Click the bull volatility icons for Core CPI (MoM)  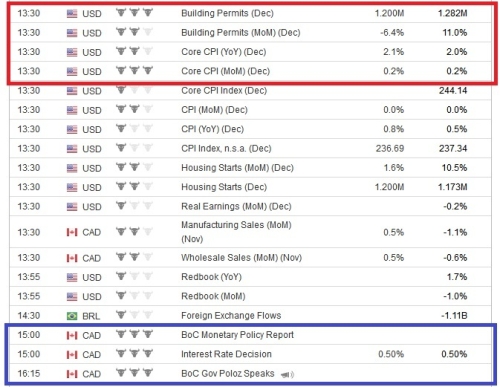134,70
